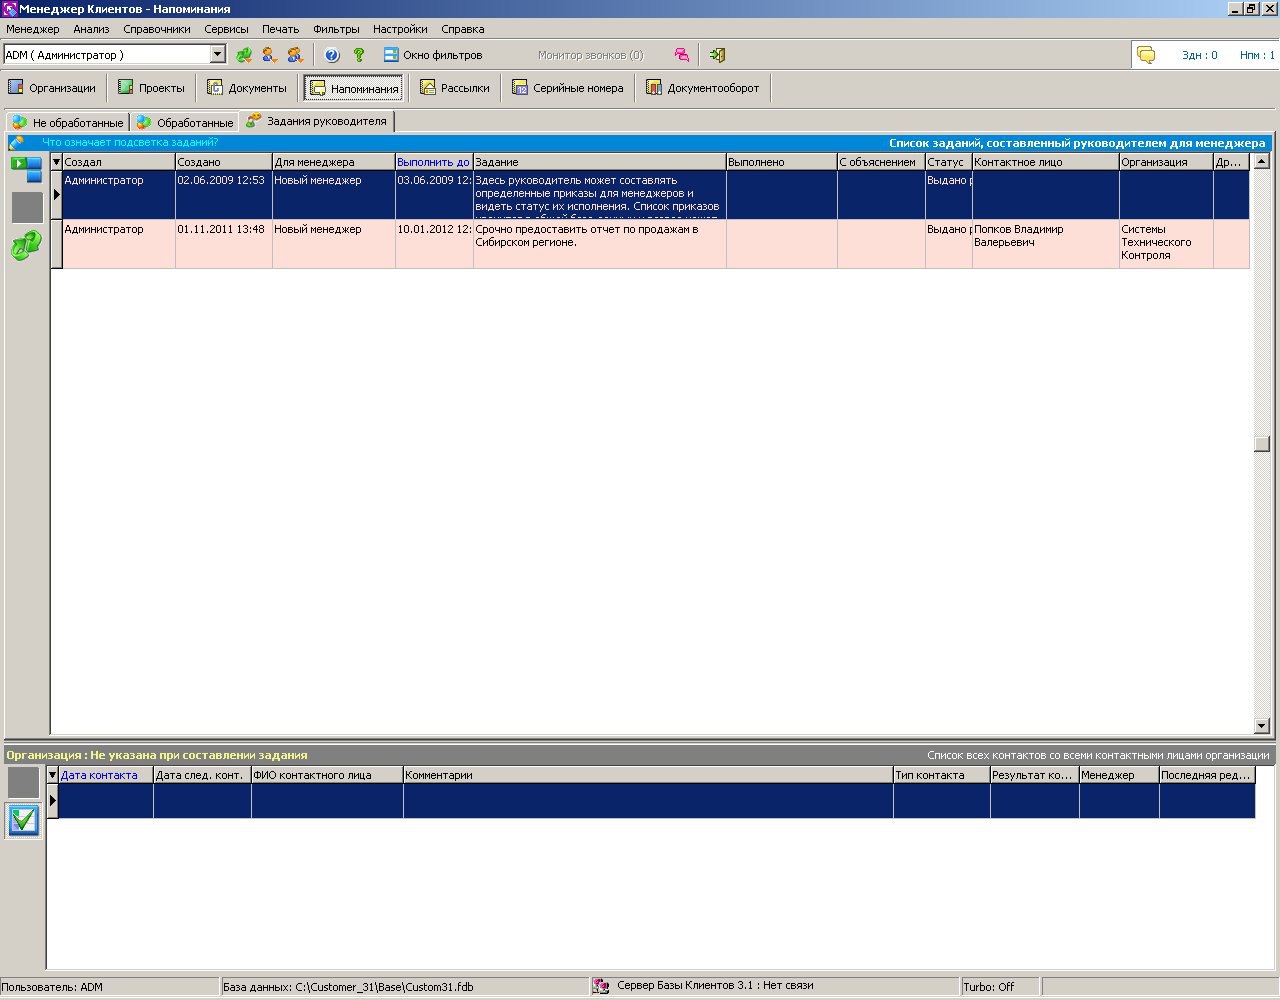1280x1000 pixels.
Task: Click the tasks list scroll down arrow
Action: pos(1261,726)
